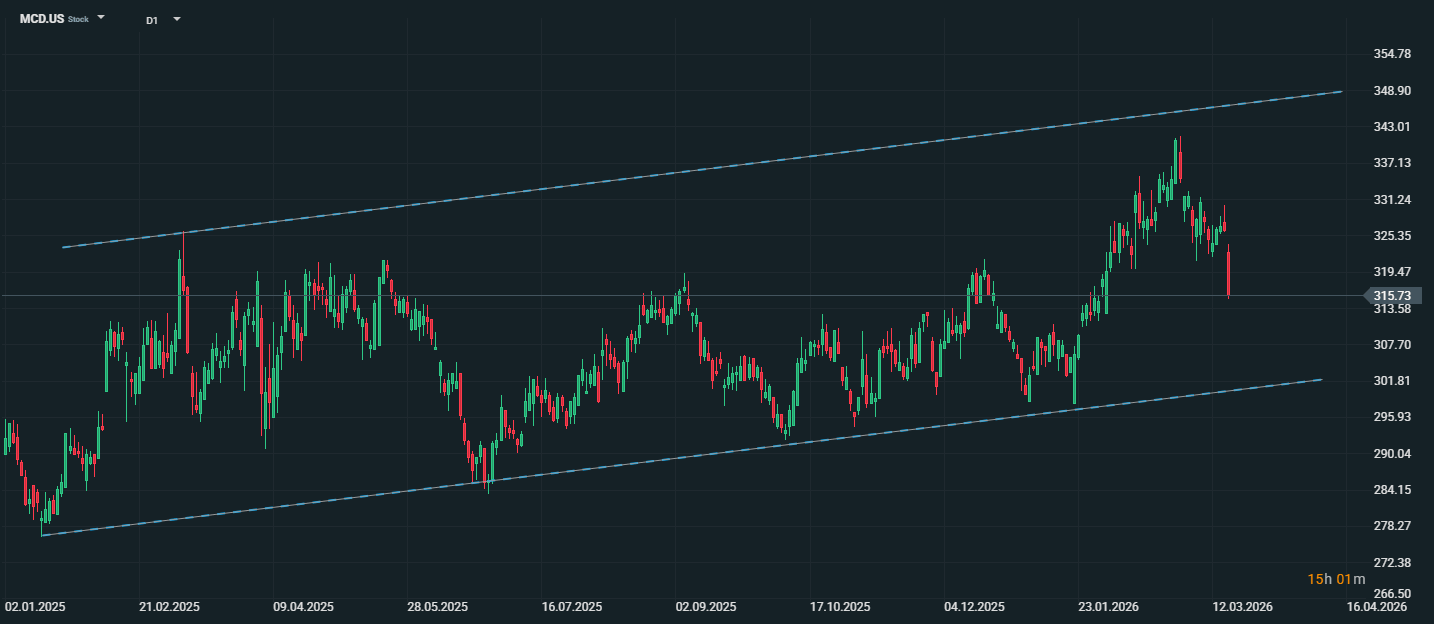Expand the D1 timeframe dropdown arrow
The image size is (1434, 624).
pyautogui.click(x=177, y=19)
